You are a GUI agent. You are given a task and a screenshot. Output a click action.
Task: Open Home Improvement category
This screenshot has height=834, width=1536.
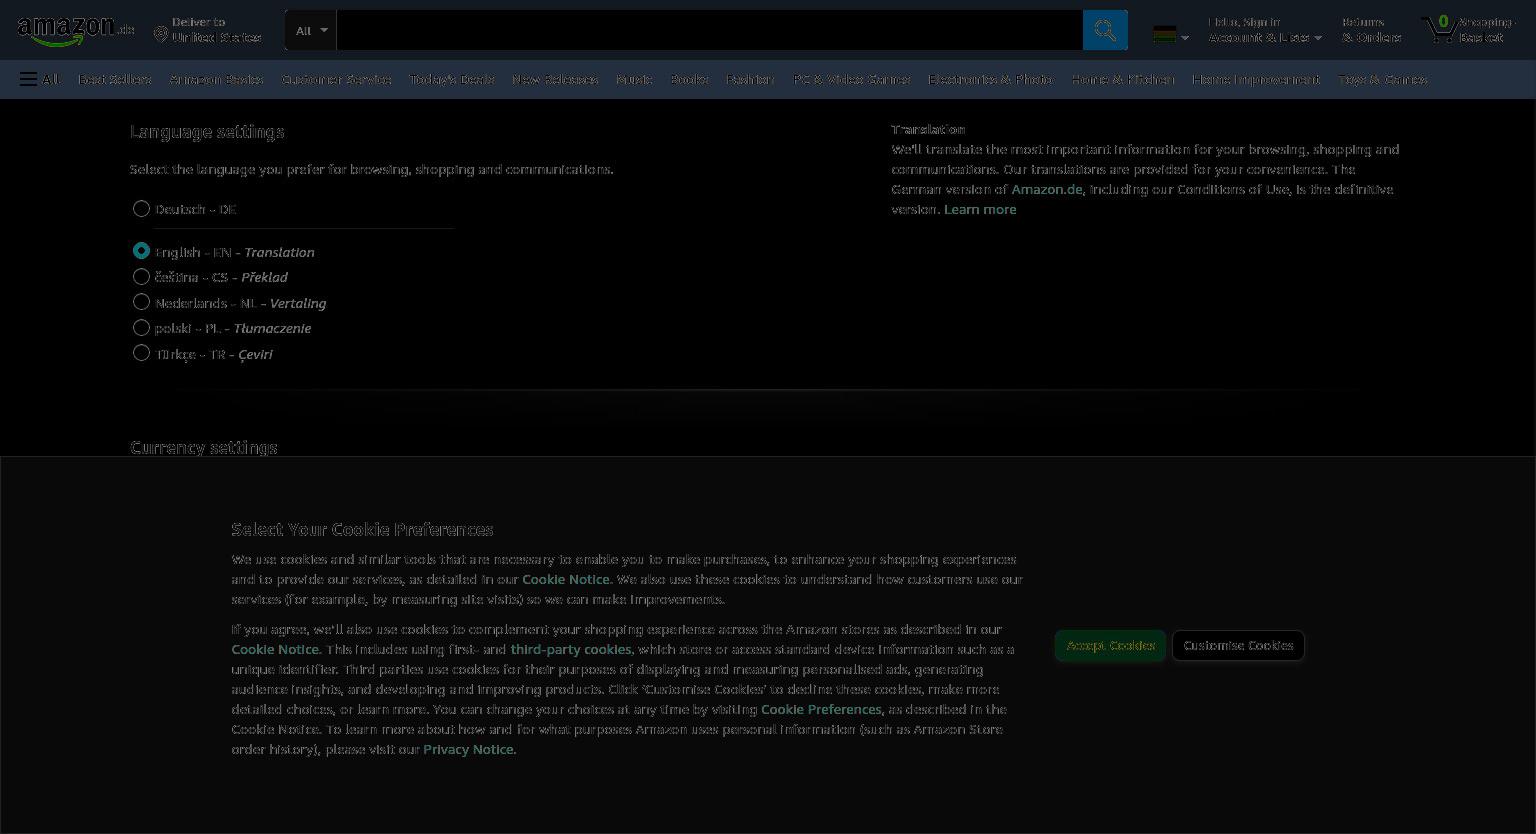[x=1255, y=79]
